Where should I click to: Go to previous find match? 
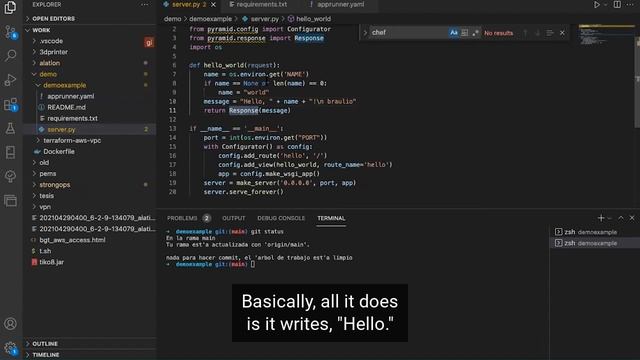pyautogui.click(x=525, y=33)
